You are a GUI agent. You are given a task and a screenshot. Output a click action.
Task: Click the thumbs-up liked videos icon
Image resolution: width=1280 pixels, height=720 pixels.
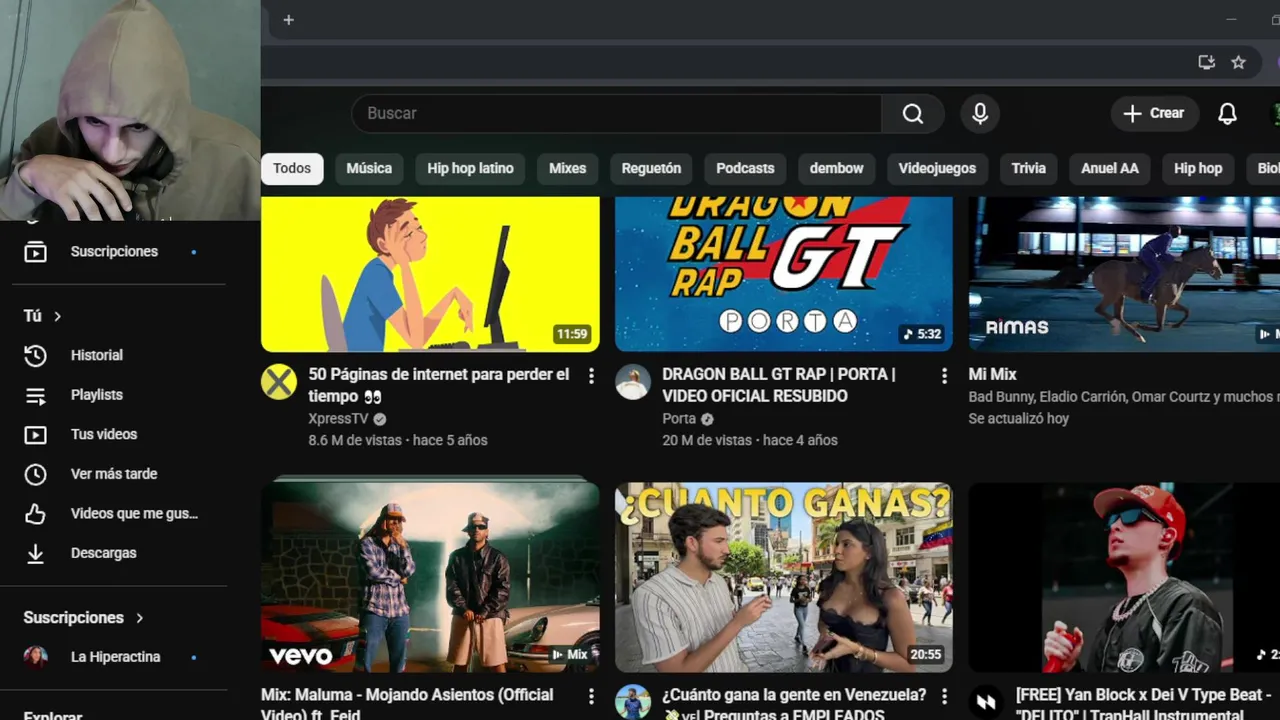click(35, 513)
